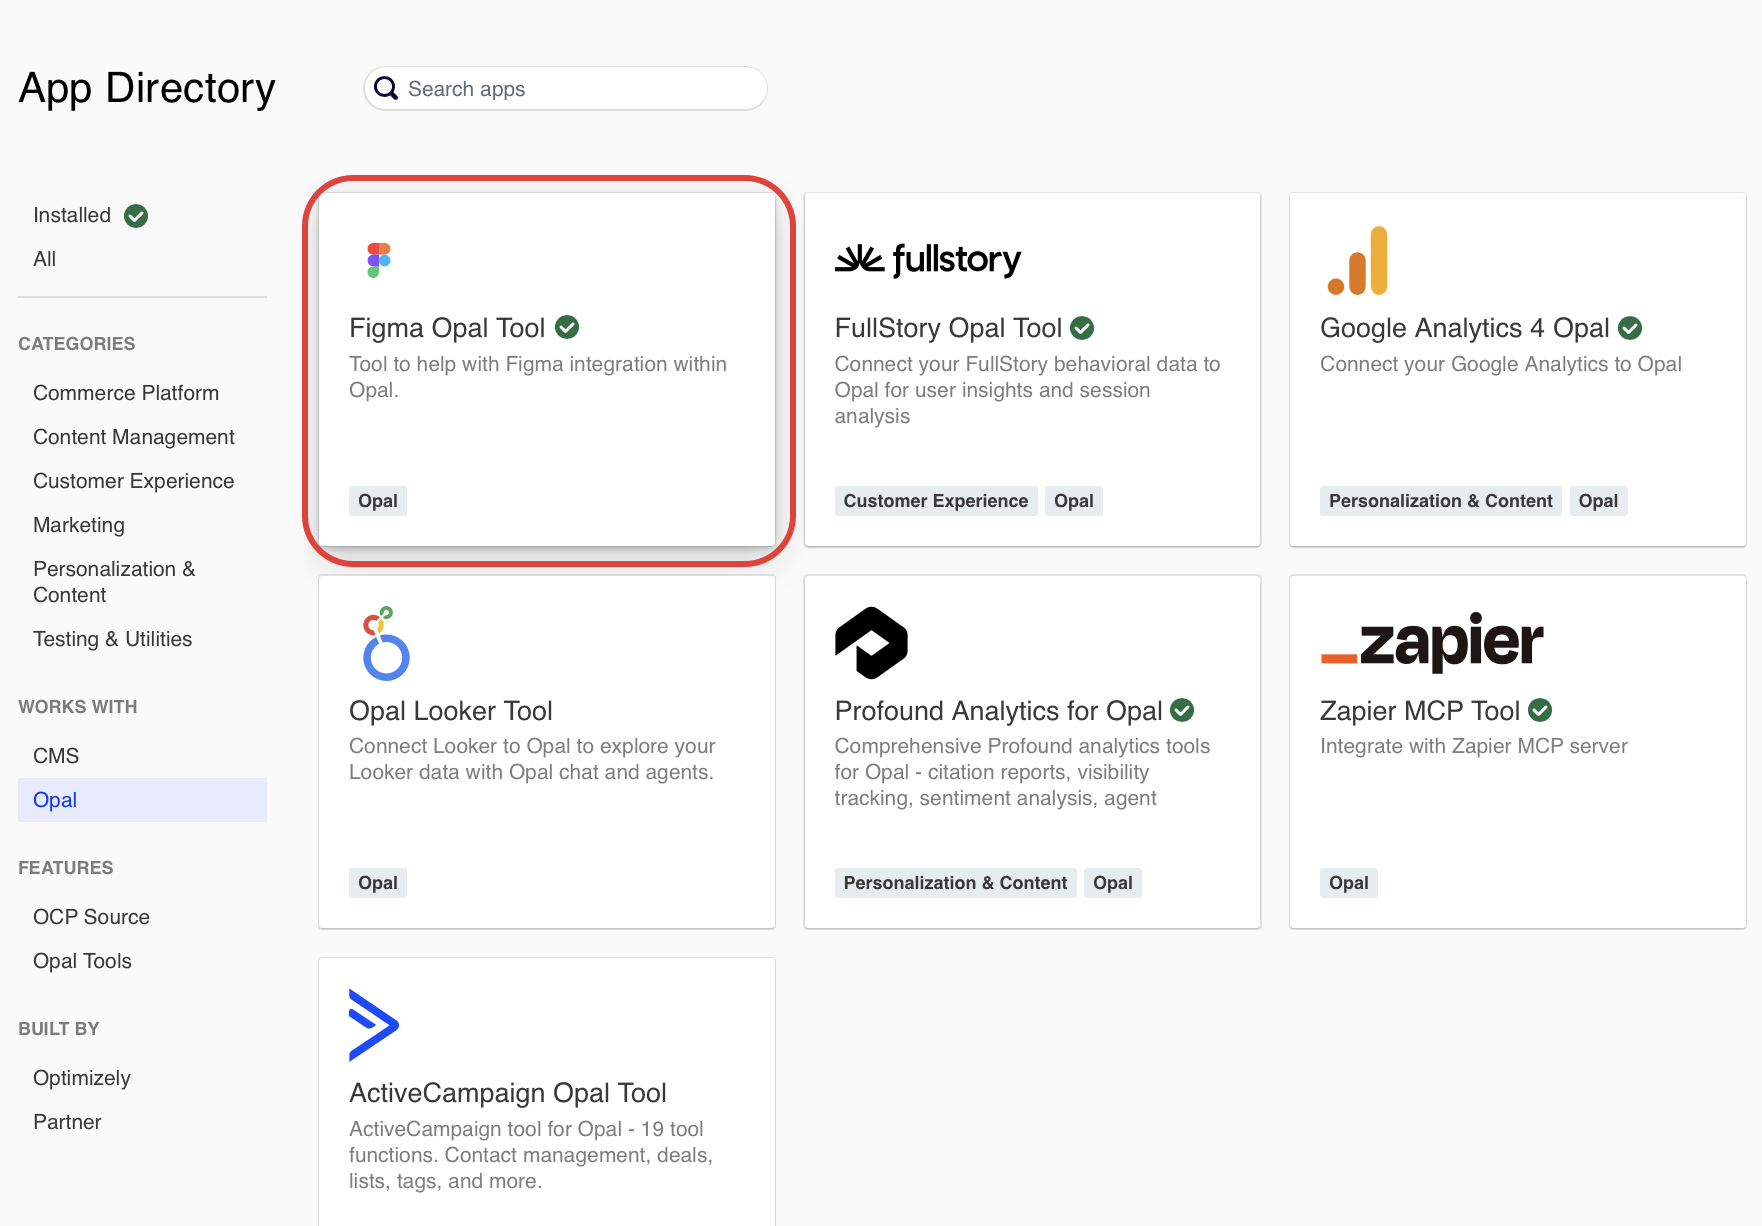Image resolution: width=1762 pixels, height=1226 pixels.
Task: Click the verified badge on Zapier MCP Tool
Action: tap(1540, 710)
